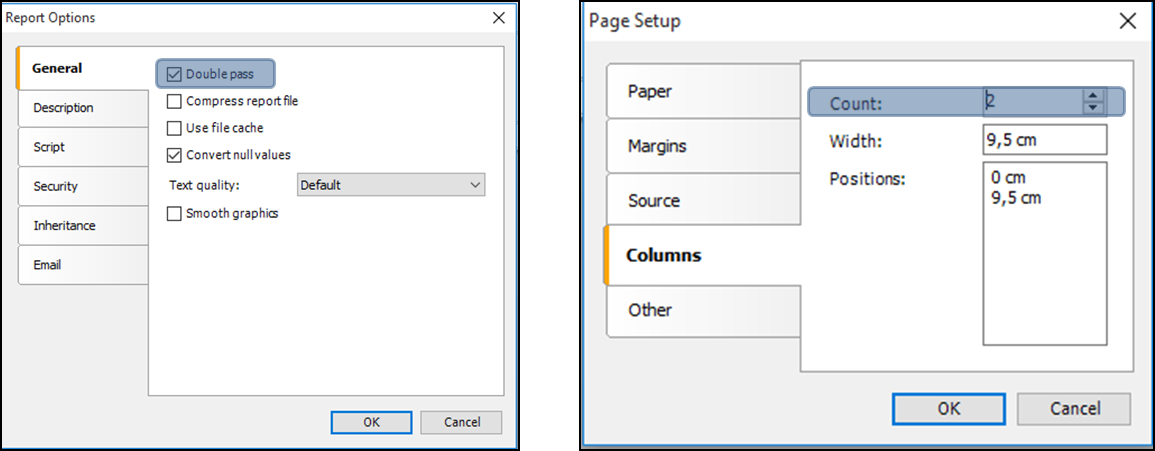
Task: Click Cancel in Page Setup dialog
Action: [1074, 408]
